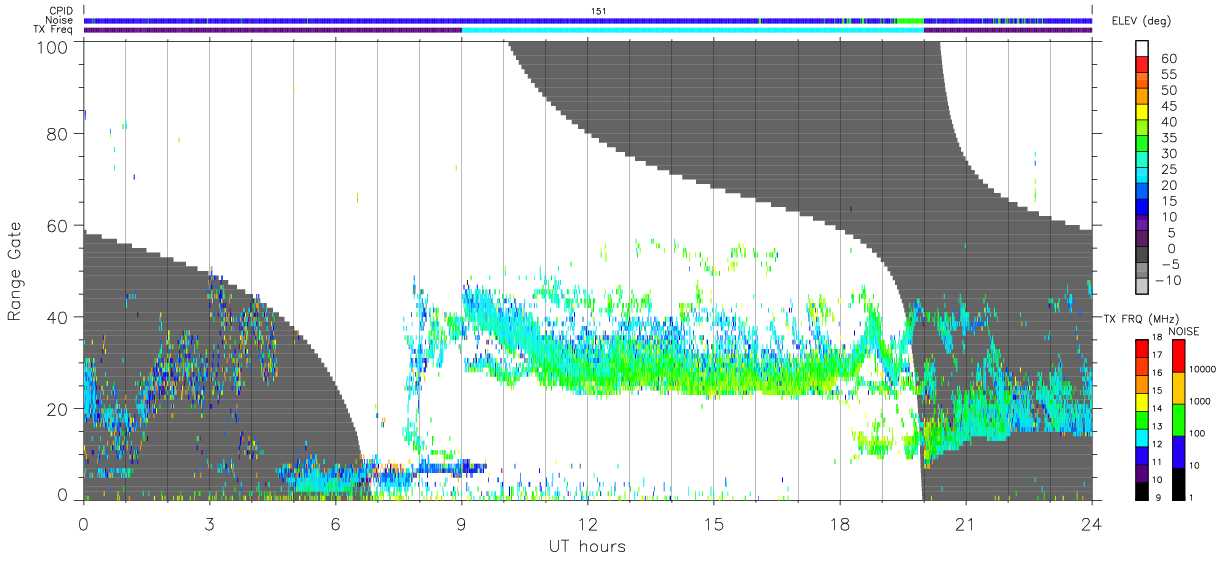Select the CPID label at top left
This screenshot has width=1228, height=567.
click(x=61, y=11)
